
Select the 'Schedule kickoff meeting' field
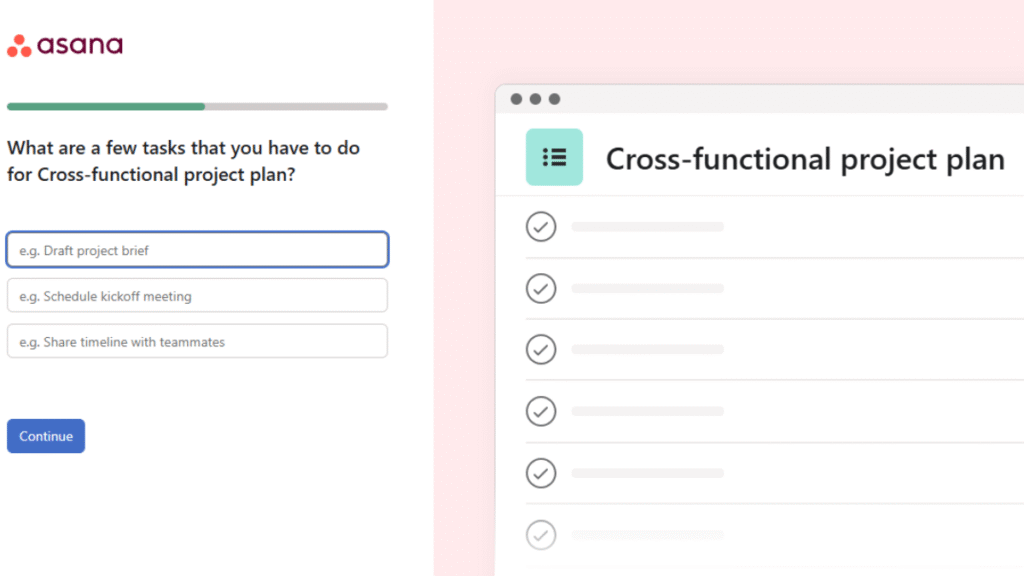(x=197, y=295)
